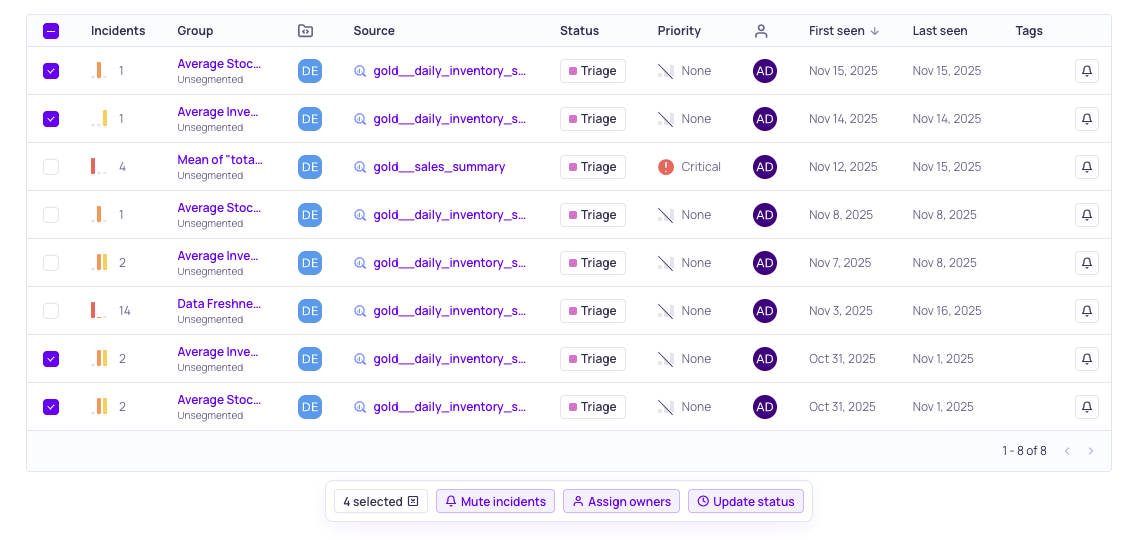1130x540 pixels.
Task: Sort by the Last seen column header
Action: pos(940,31)
